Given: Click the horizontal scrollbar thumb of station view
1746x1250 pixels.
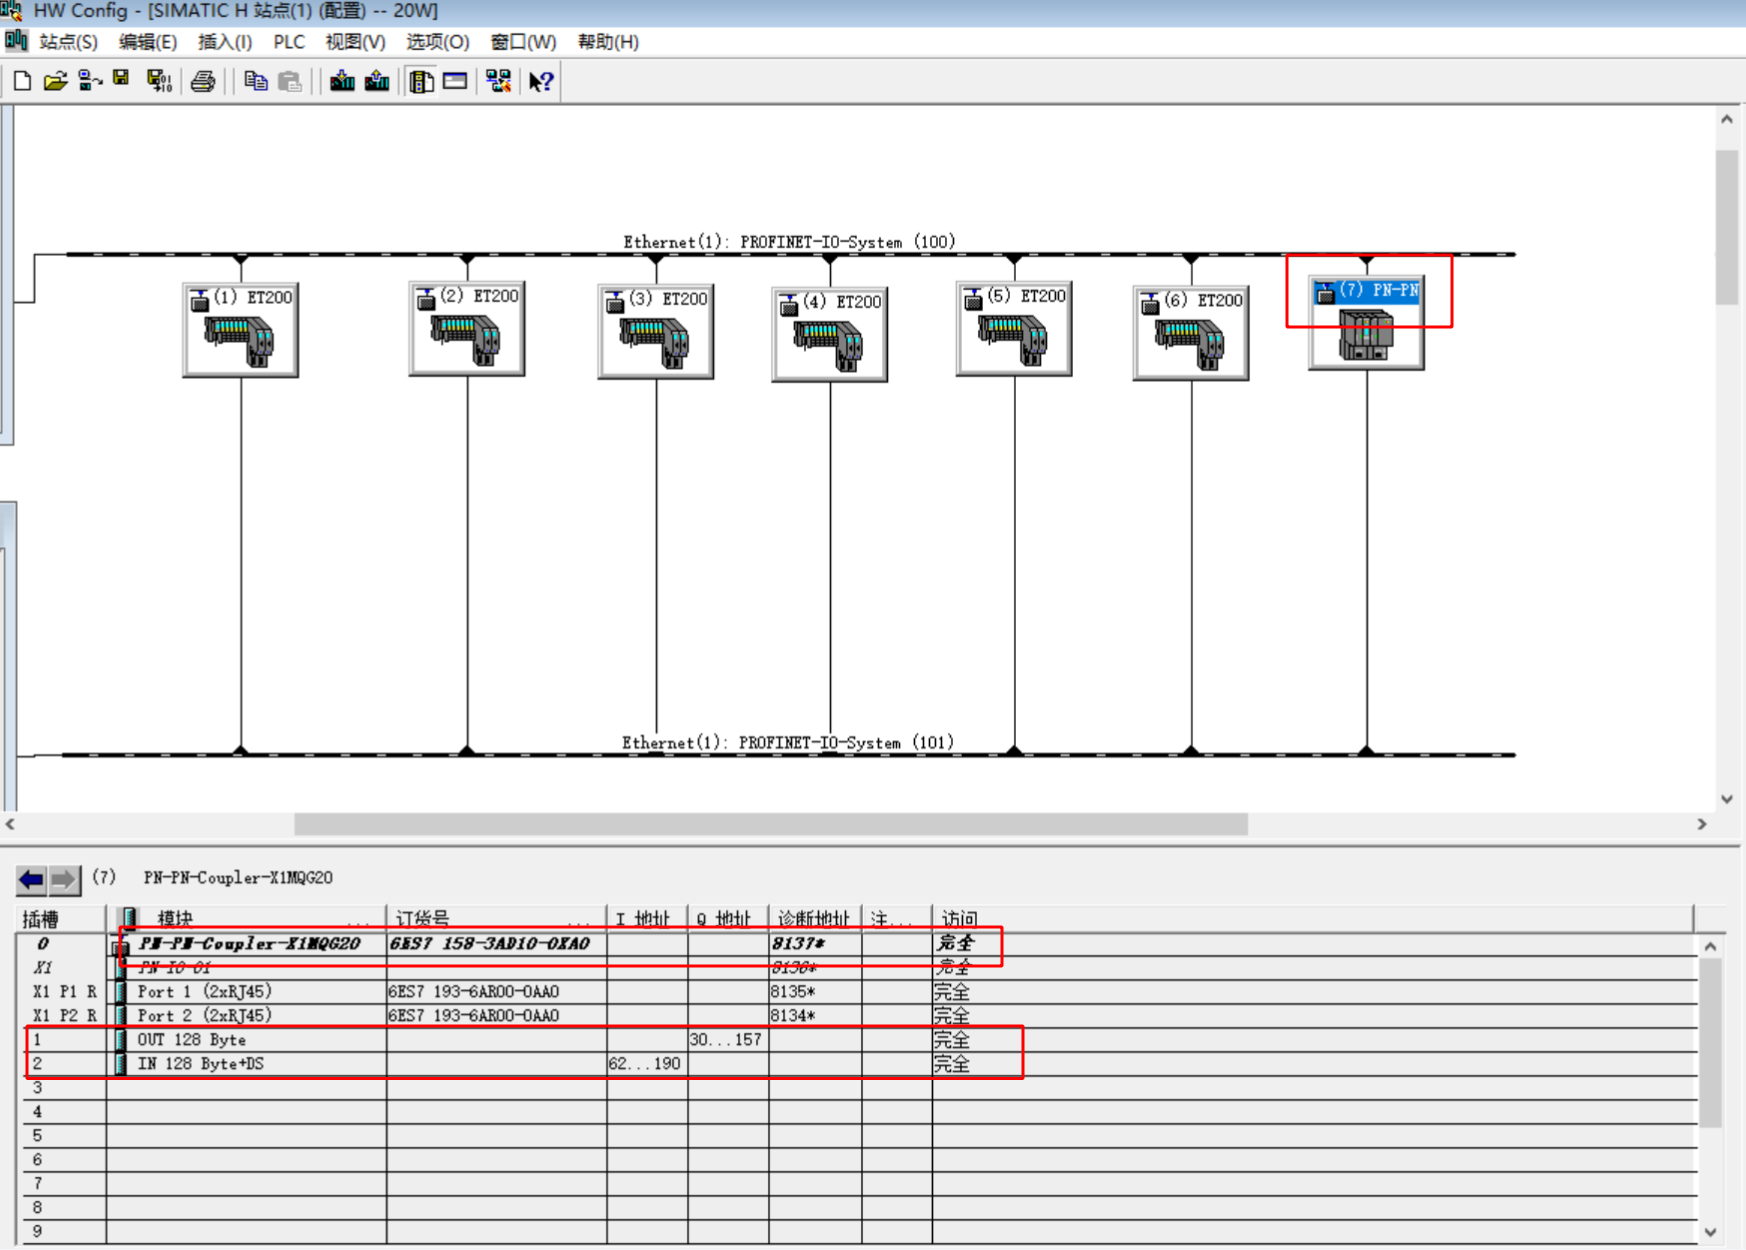Looking at the screenshot, I should 770,824.
